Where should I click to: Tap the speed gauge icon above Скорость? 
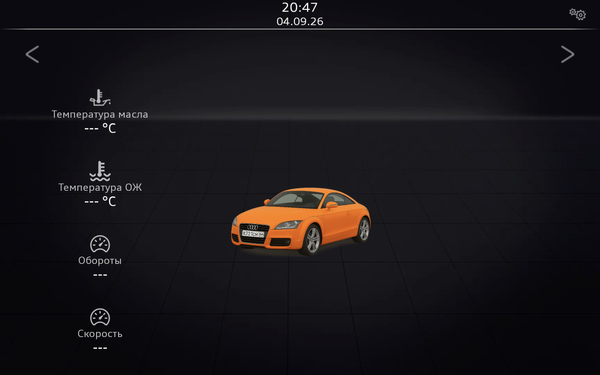100,317
